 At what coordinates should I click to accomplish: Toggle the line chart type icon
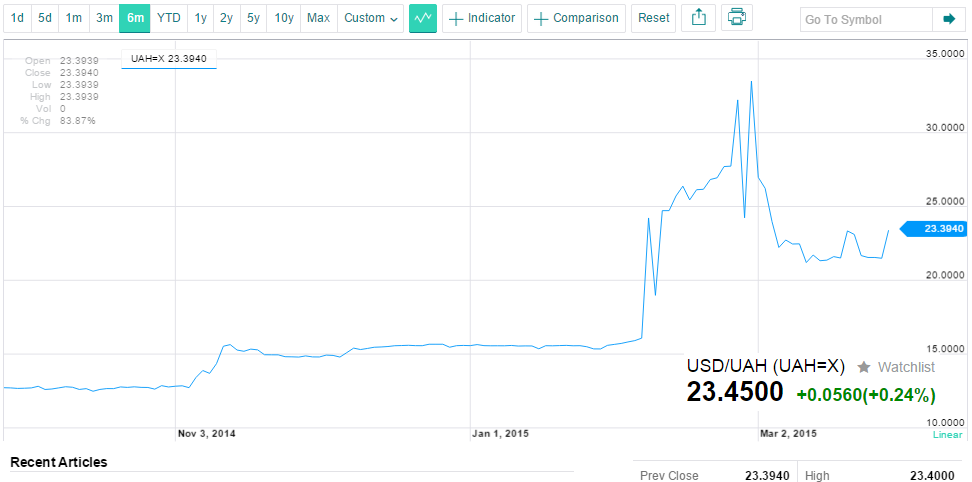tap(423, 18)
